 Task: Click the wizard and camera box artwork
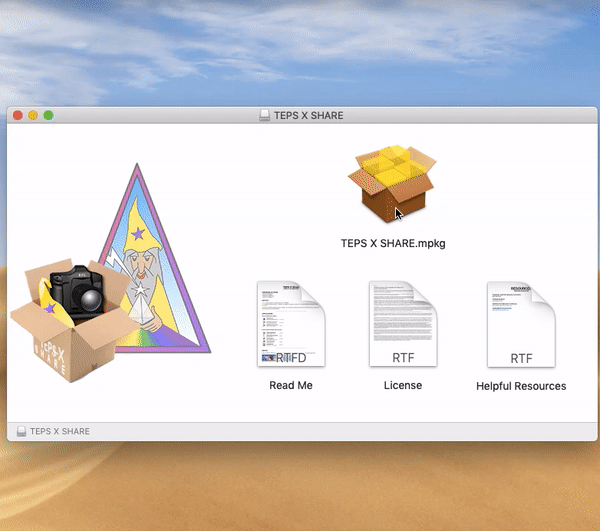(x=111, y=272)
